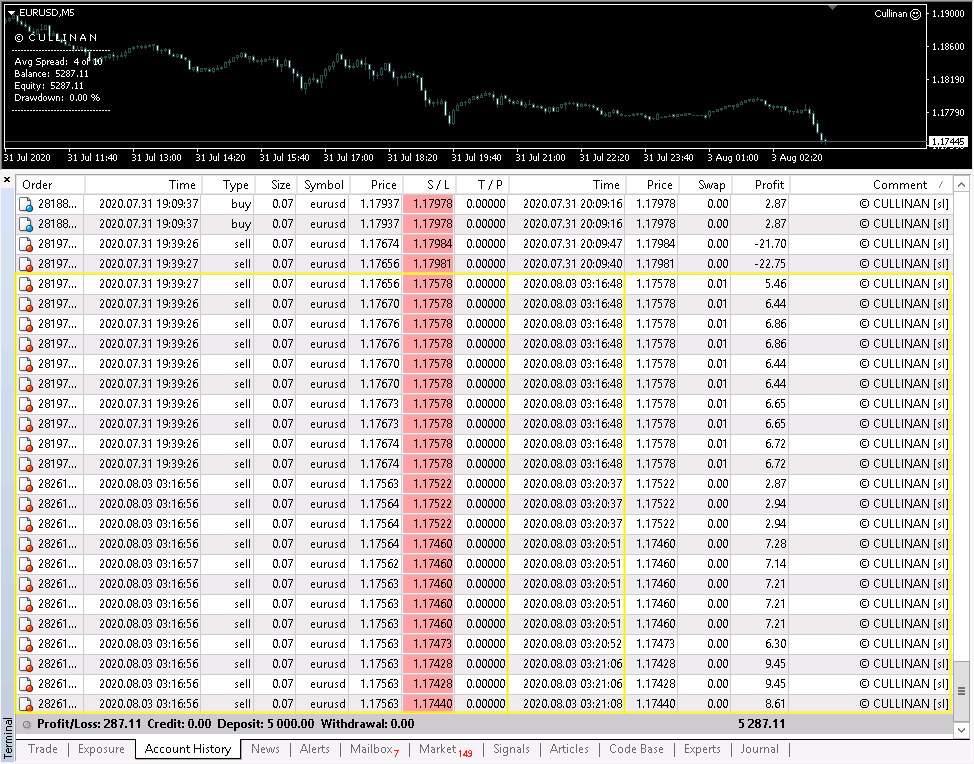974x764 pixels.
Task: Sort by the Symbol column header
Action: 322,184
